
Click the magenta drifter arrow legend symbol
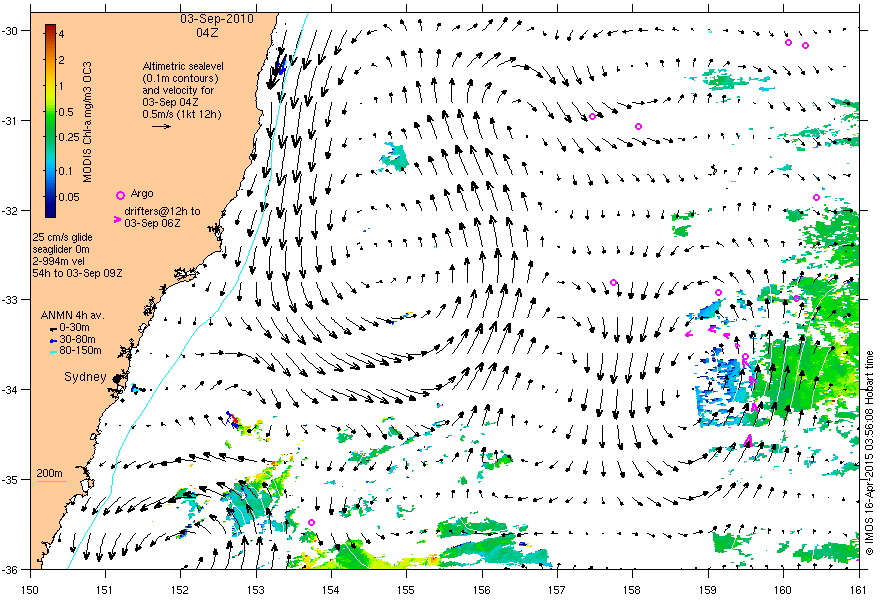coord(117,219)
